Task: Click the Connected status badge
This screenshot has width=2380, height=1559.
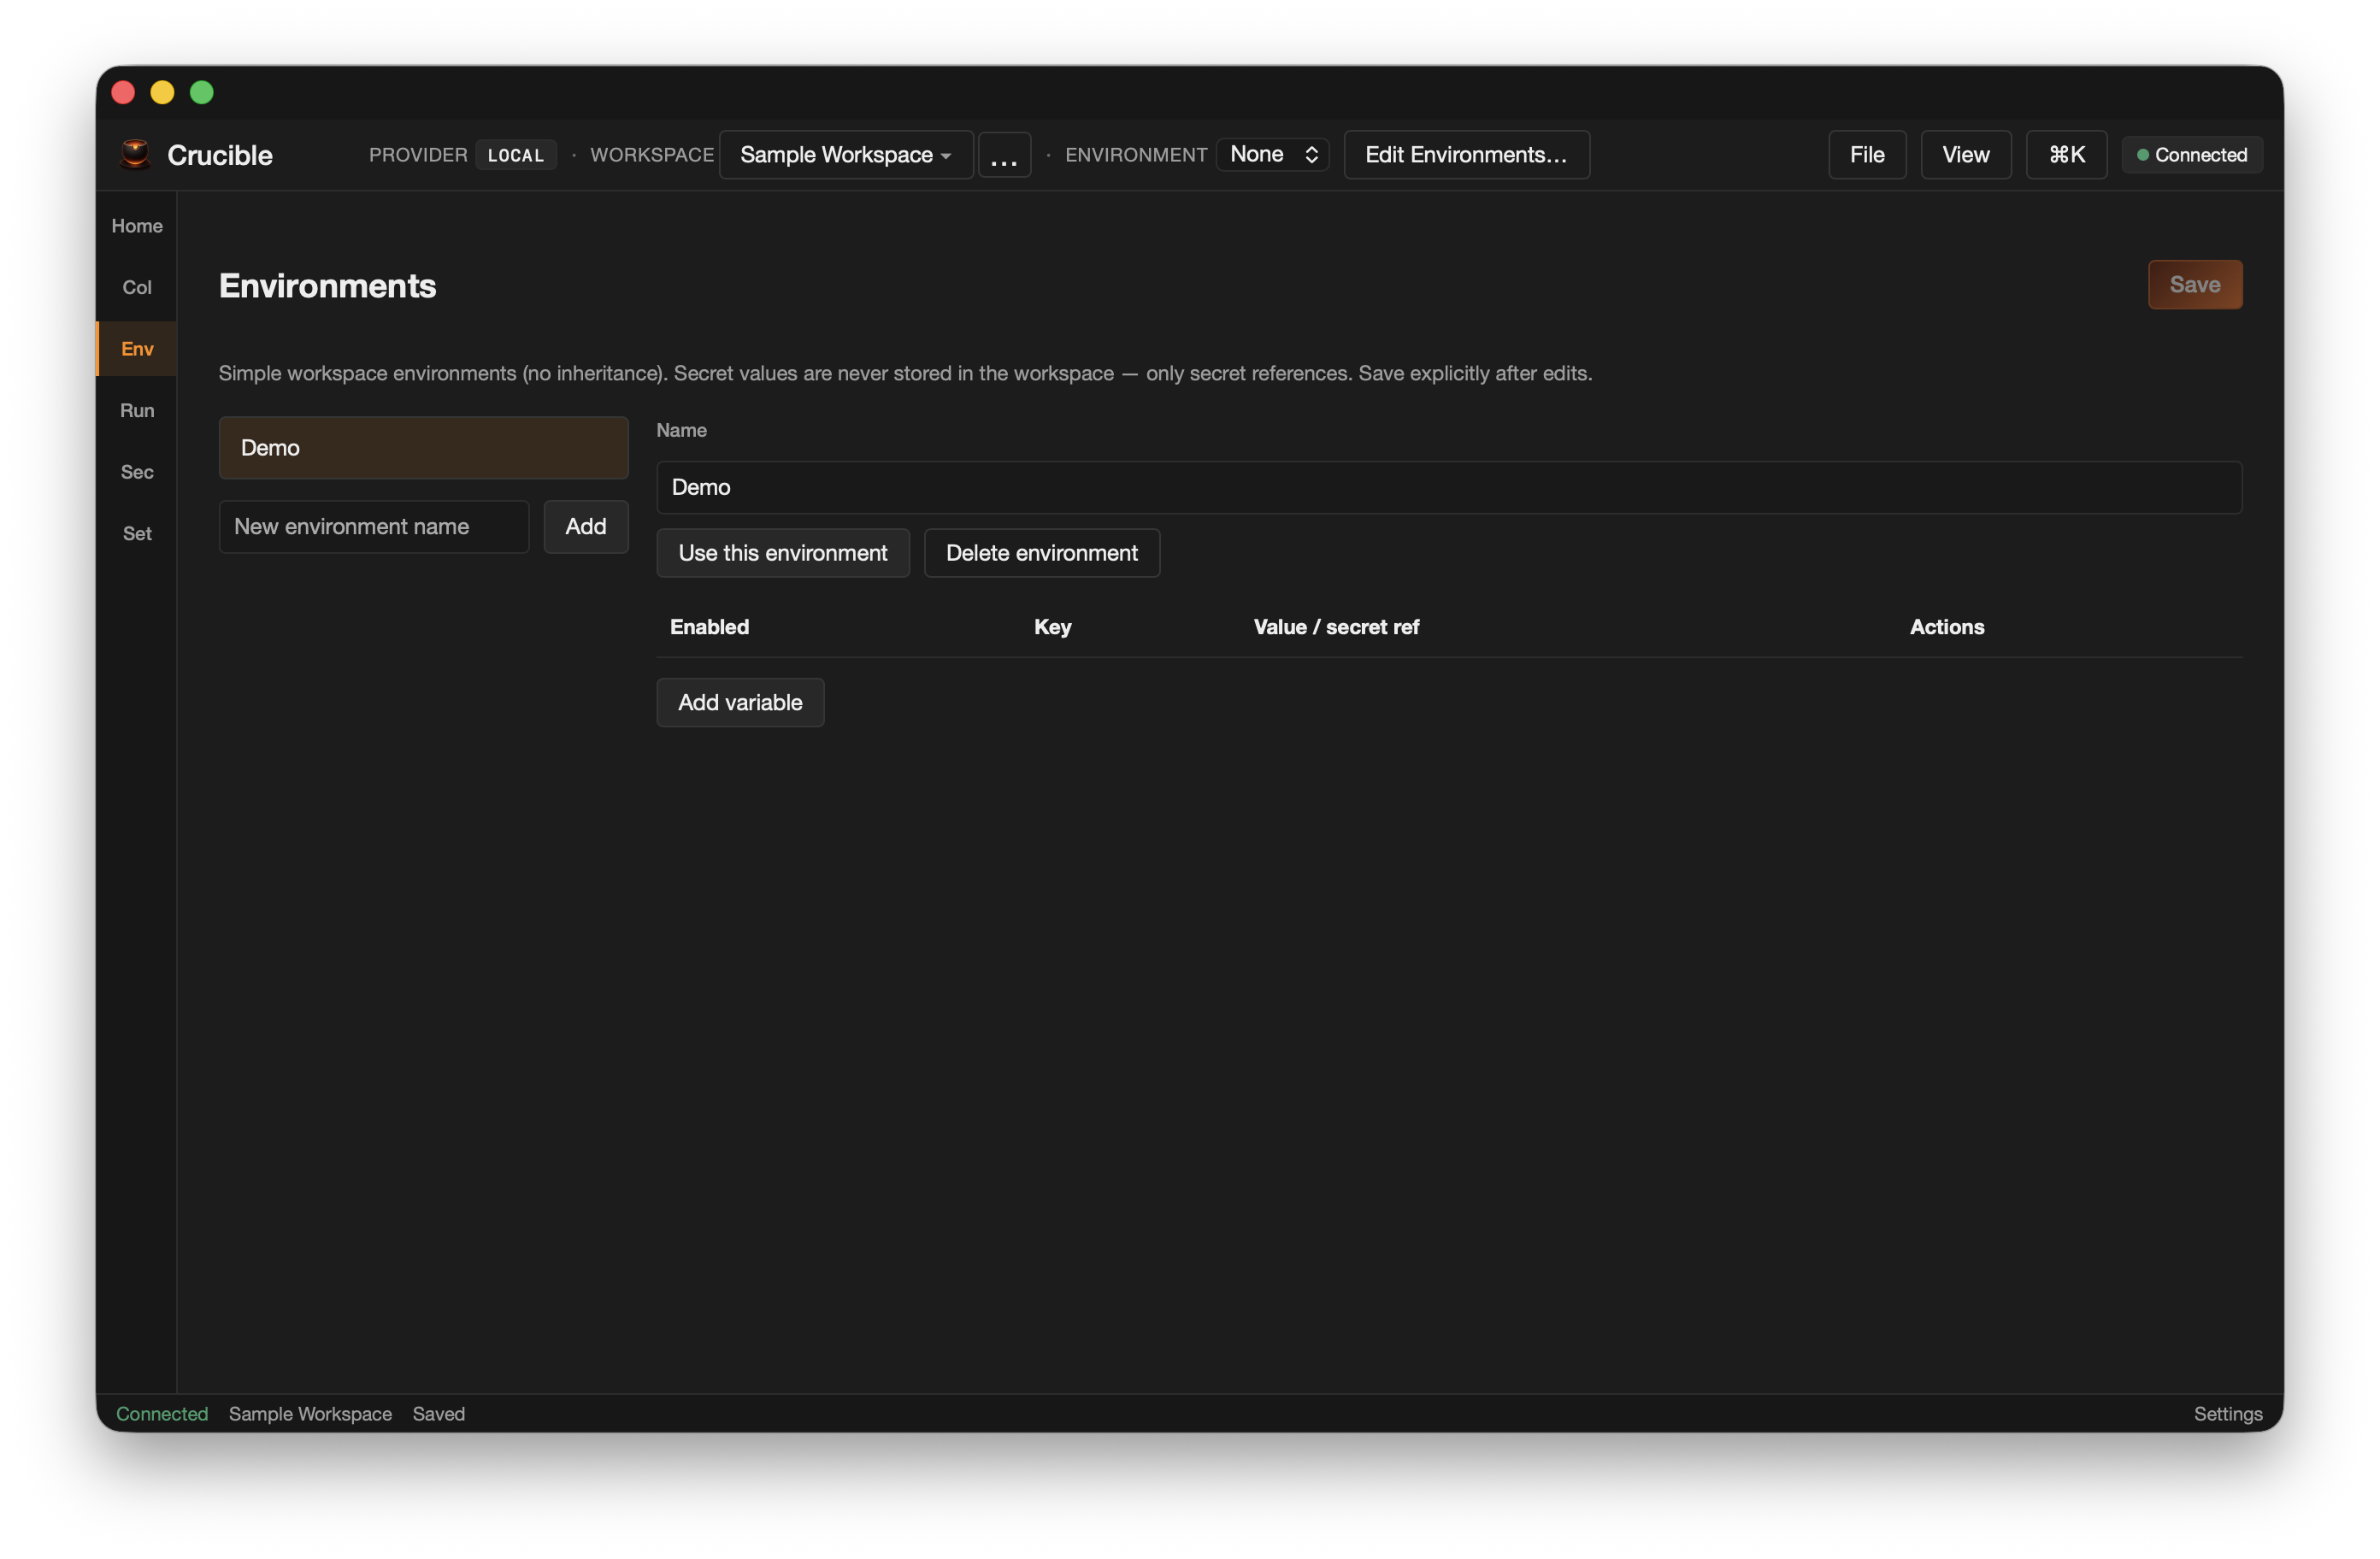Action: tap(2191, 154)
